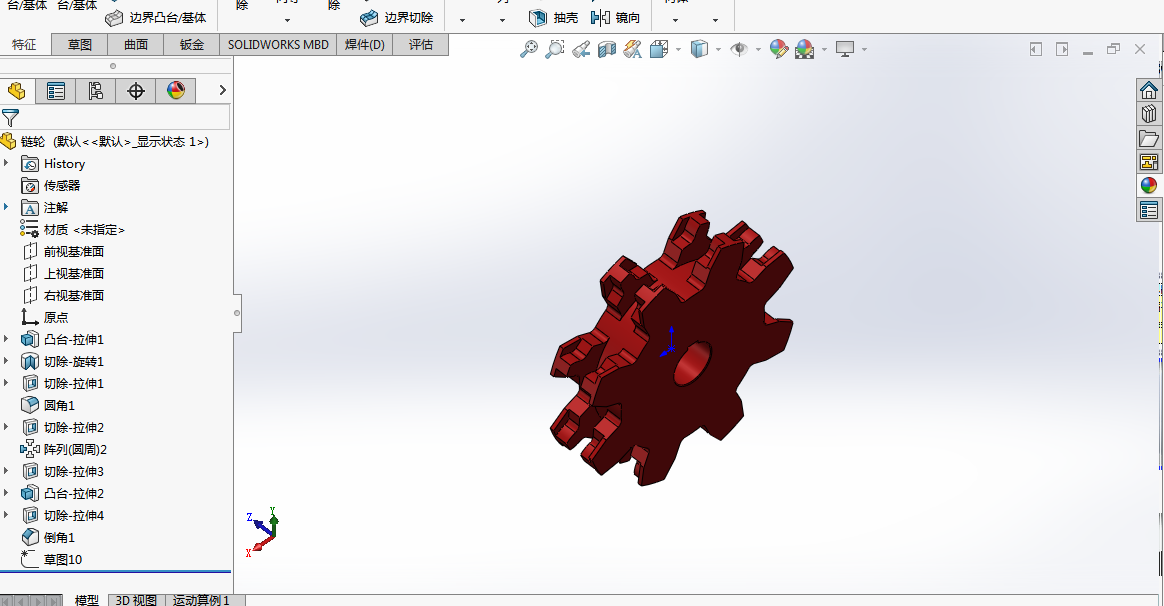Expand the 切除-拉伸1 feature
The image size is (1164, 606).
pos(7,382)
